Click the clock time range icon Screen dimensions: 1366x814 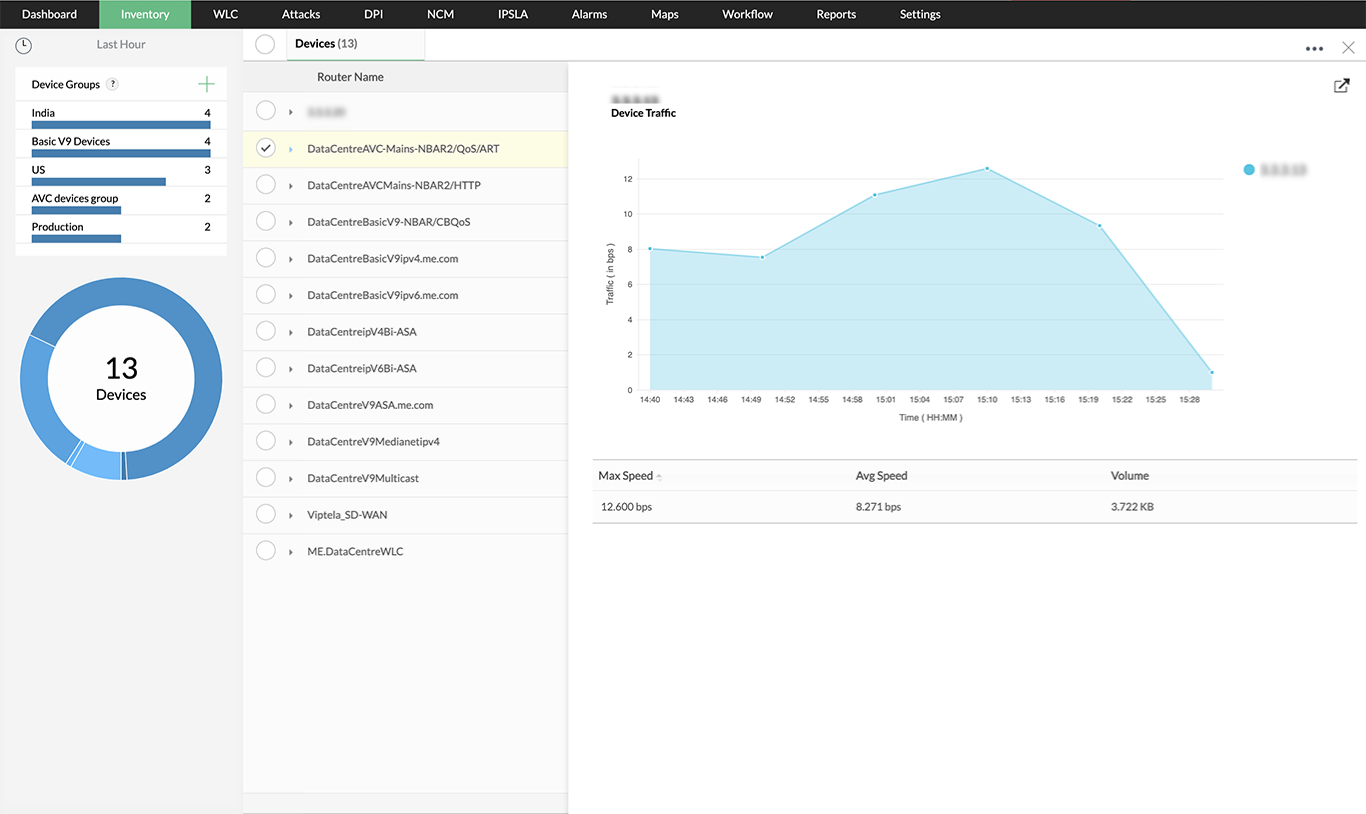click(24, 45)
